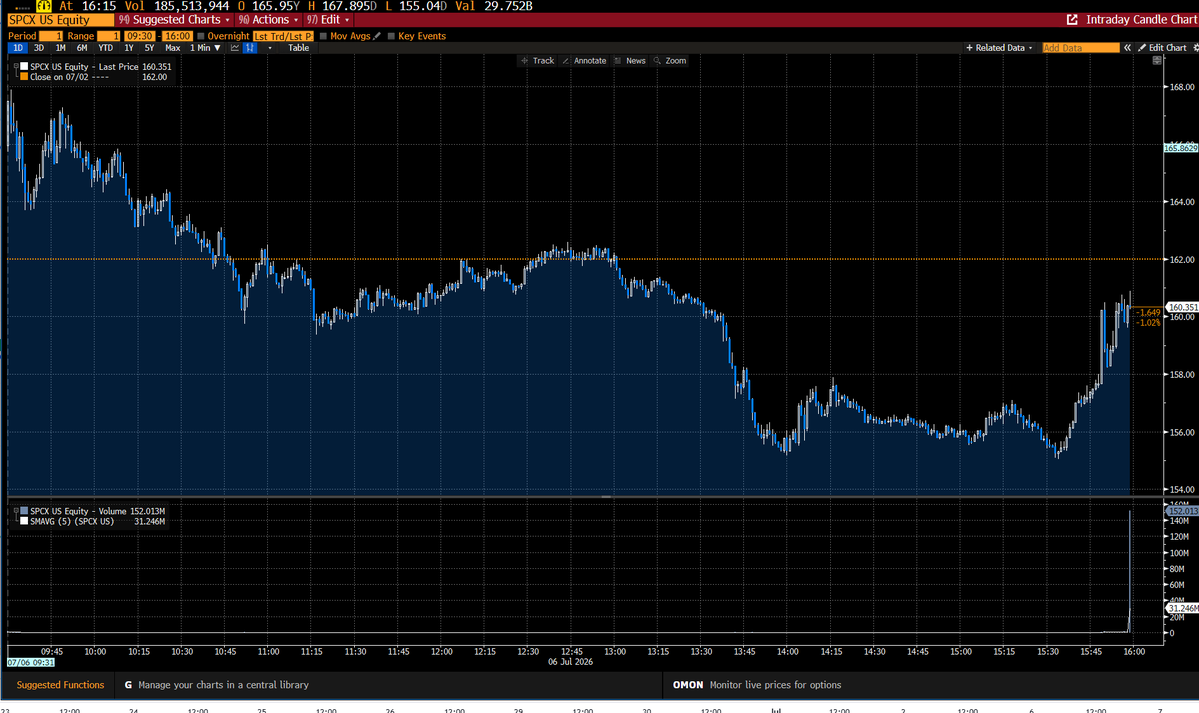Click Suggested Functions link

tap(60, 685)
